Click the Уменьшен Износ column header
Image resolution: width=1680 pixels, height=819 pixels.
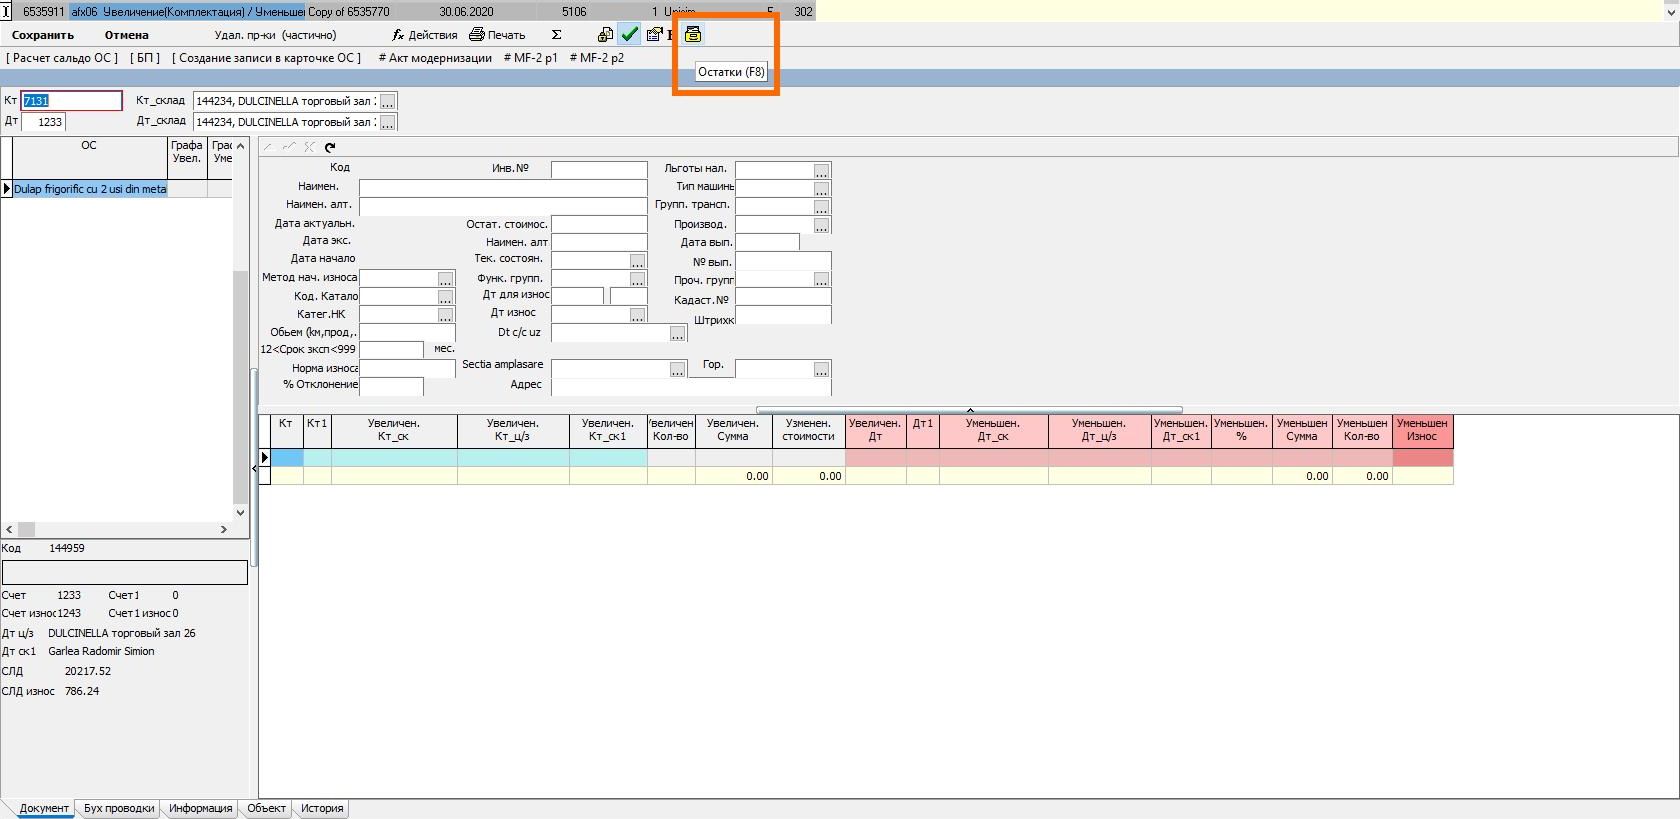tap(1422, 430)
